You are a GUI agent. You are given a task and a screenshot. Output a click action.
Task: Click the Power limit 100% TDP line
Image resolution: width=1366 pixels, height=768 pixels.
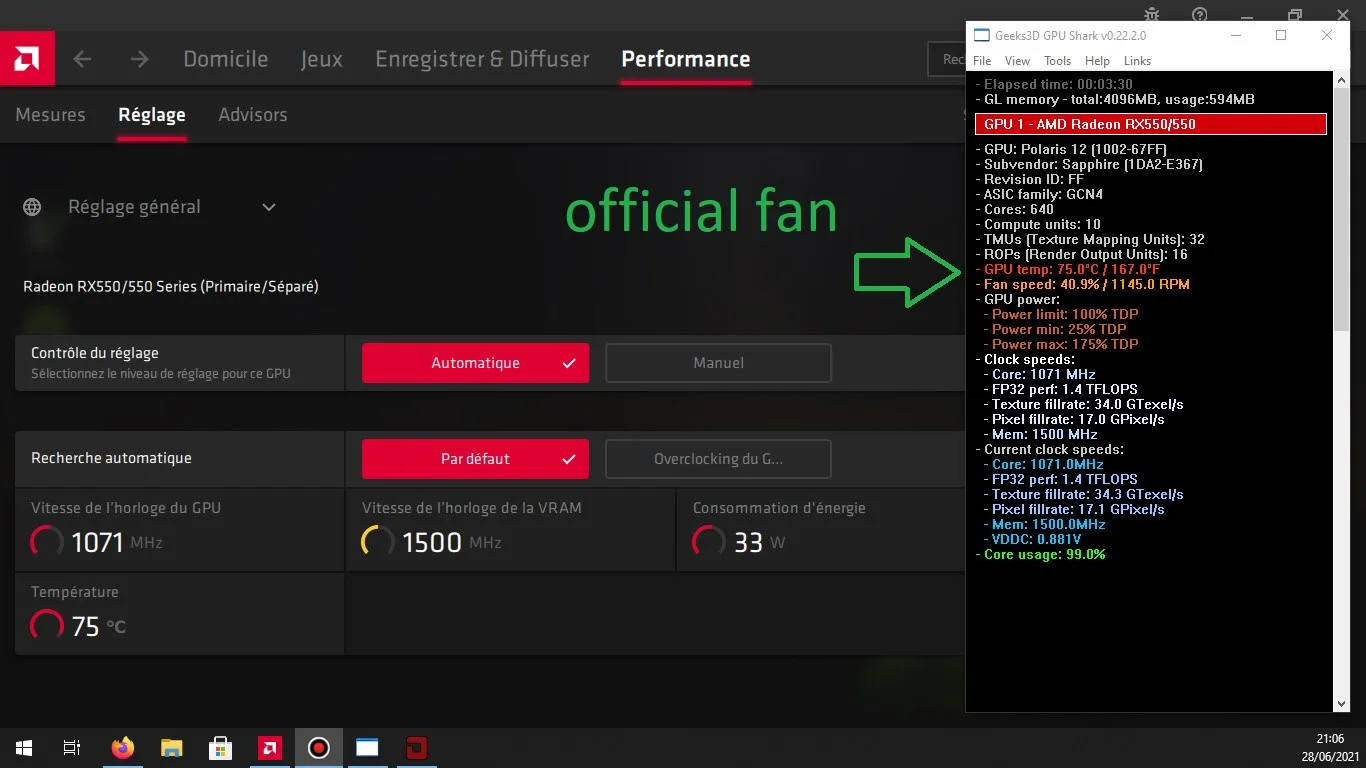pyautogui.click(x=1061, y=314)
